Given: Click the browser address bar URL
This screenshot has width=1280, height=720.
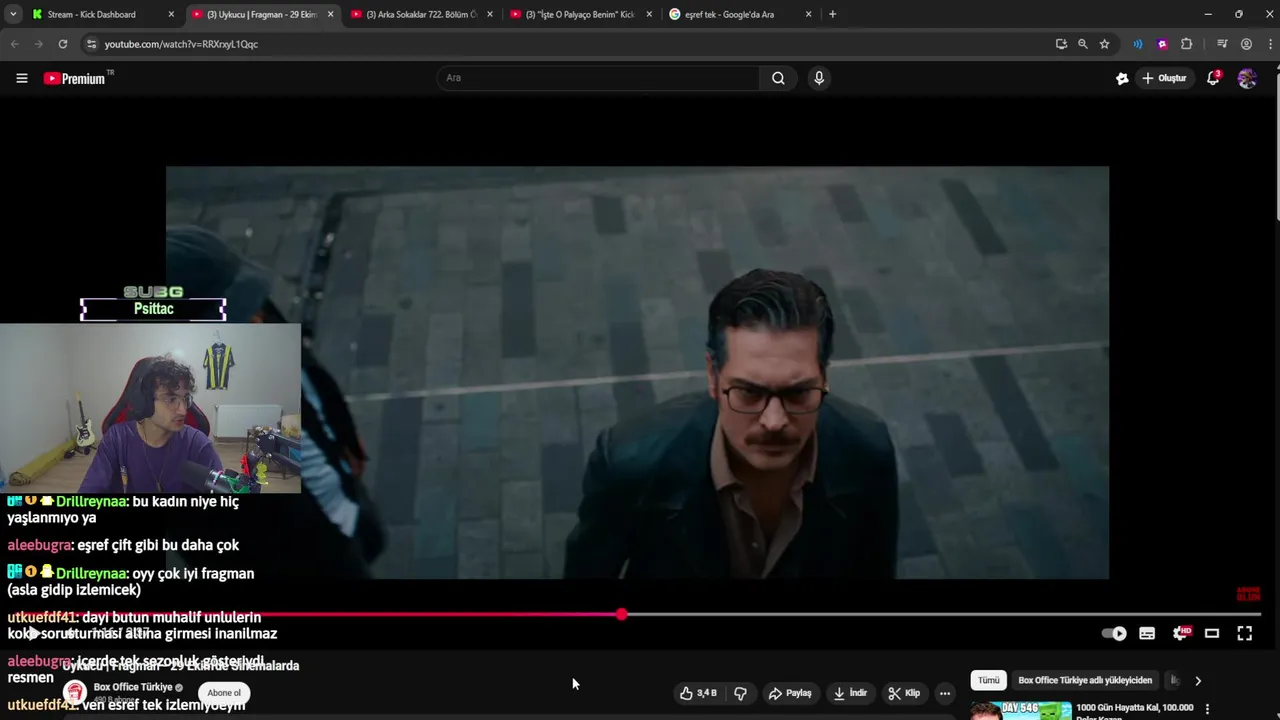Looking at the screenshot, I should [x=181, y=44].
